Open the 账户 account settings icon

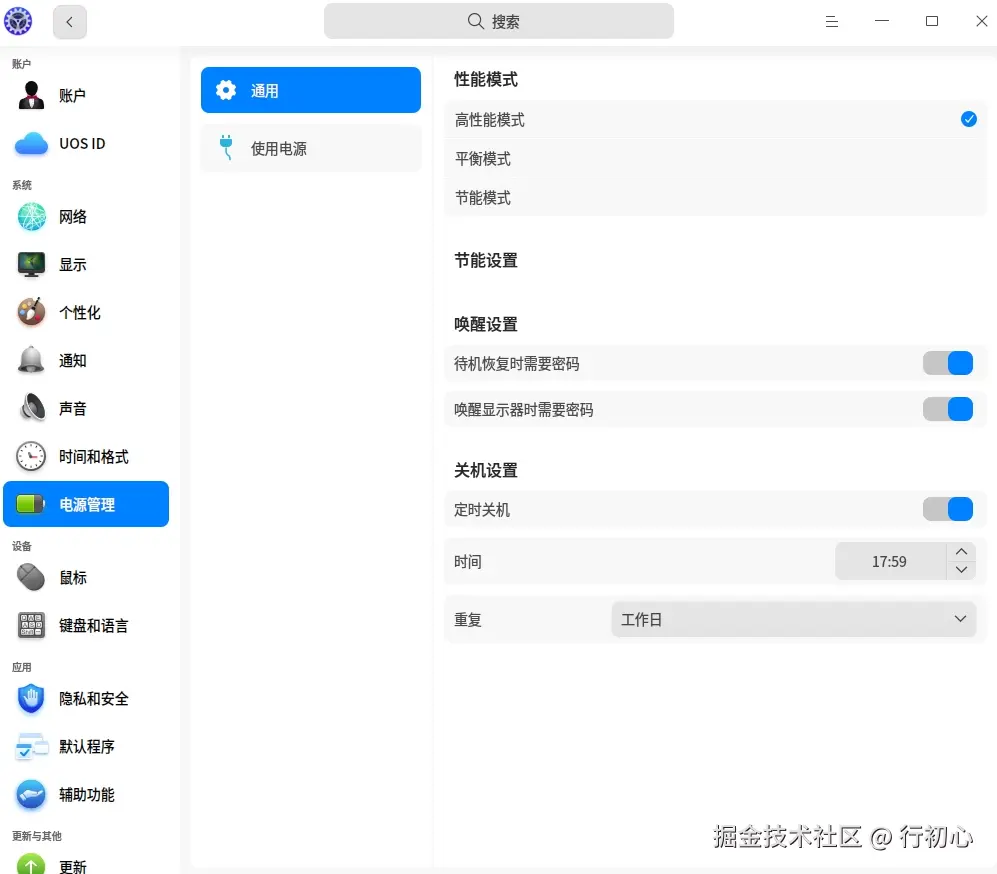click(31, 95)
